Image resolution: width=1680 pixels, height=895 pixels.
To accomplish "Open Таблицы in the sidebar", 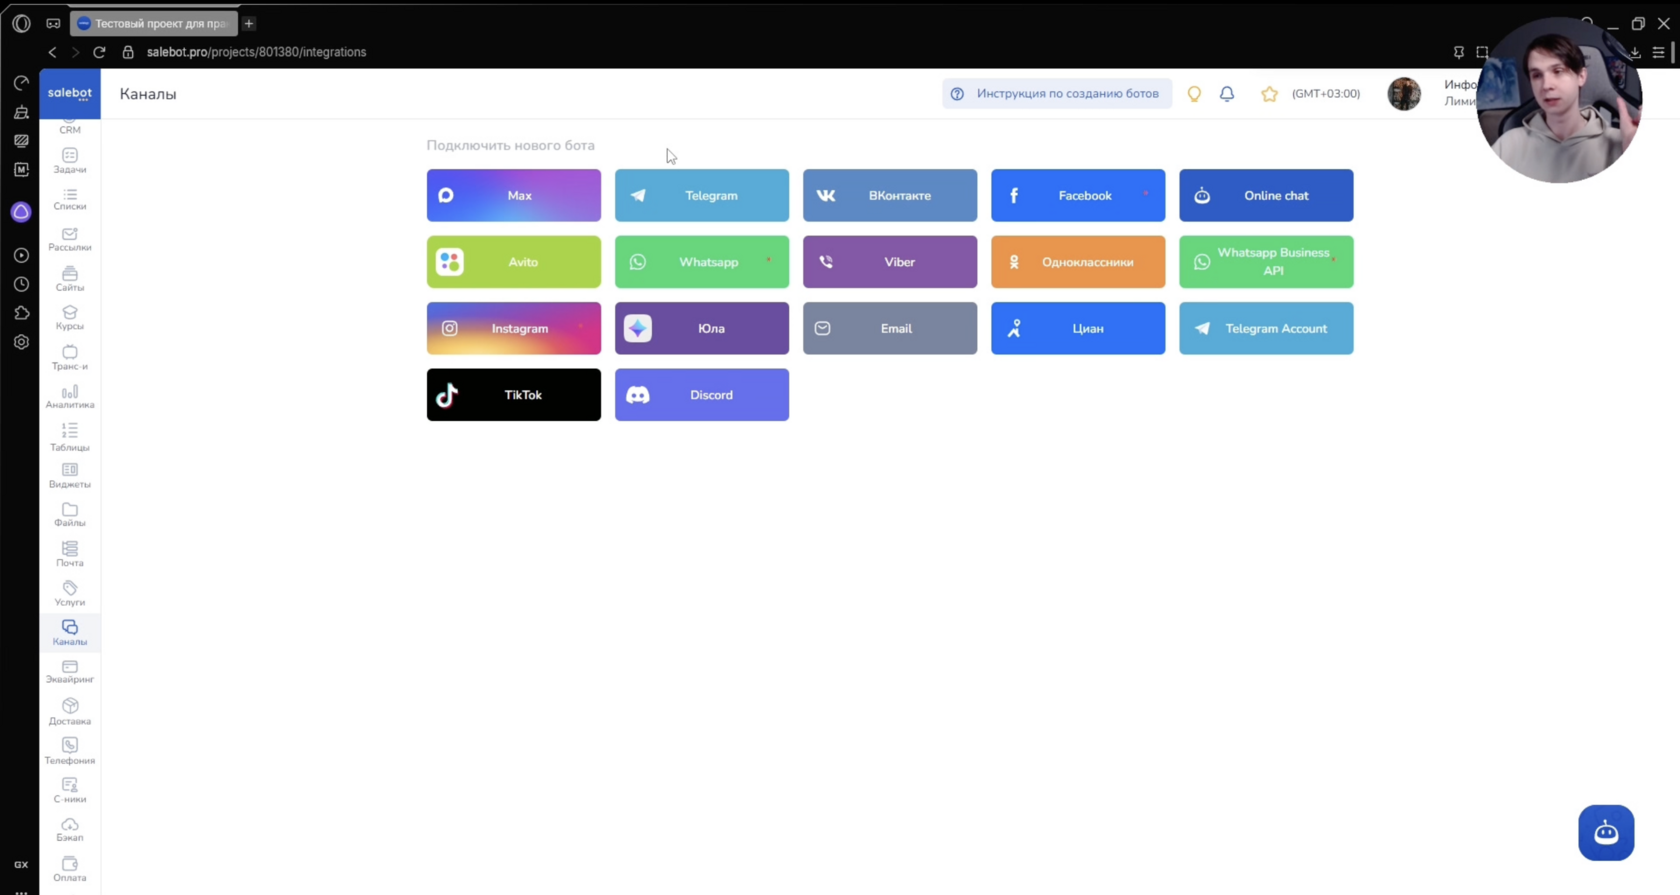I will tap(70, 437).
